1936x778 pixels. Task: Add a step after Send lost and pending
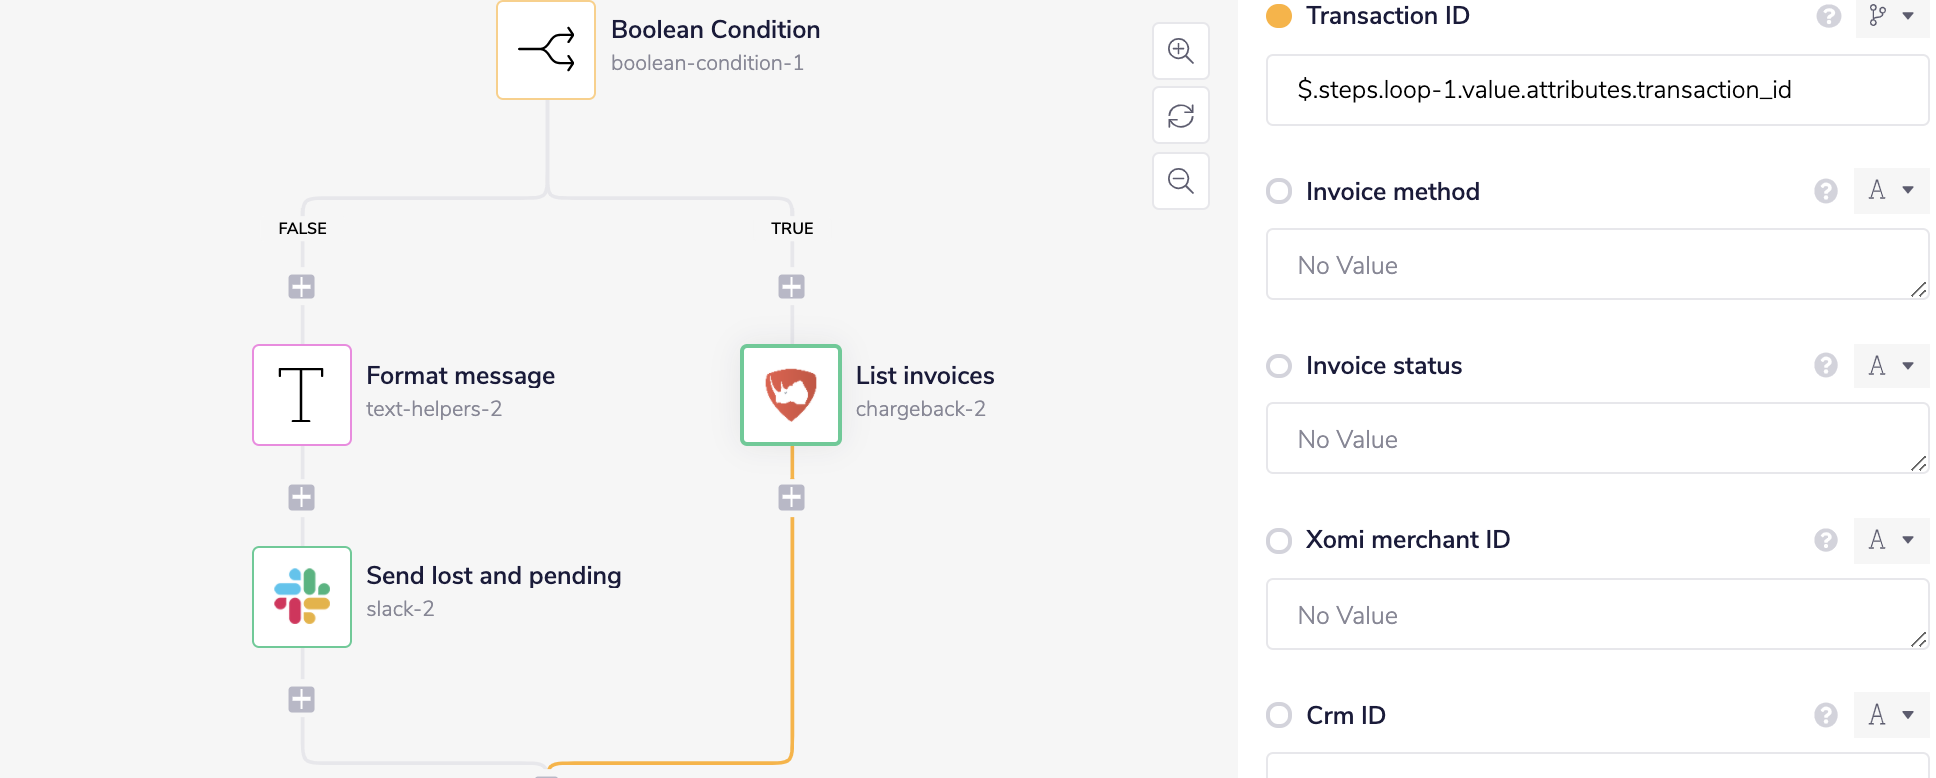pos(302,699)
